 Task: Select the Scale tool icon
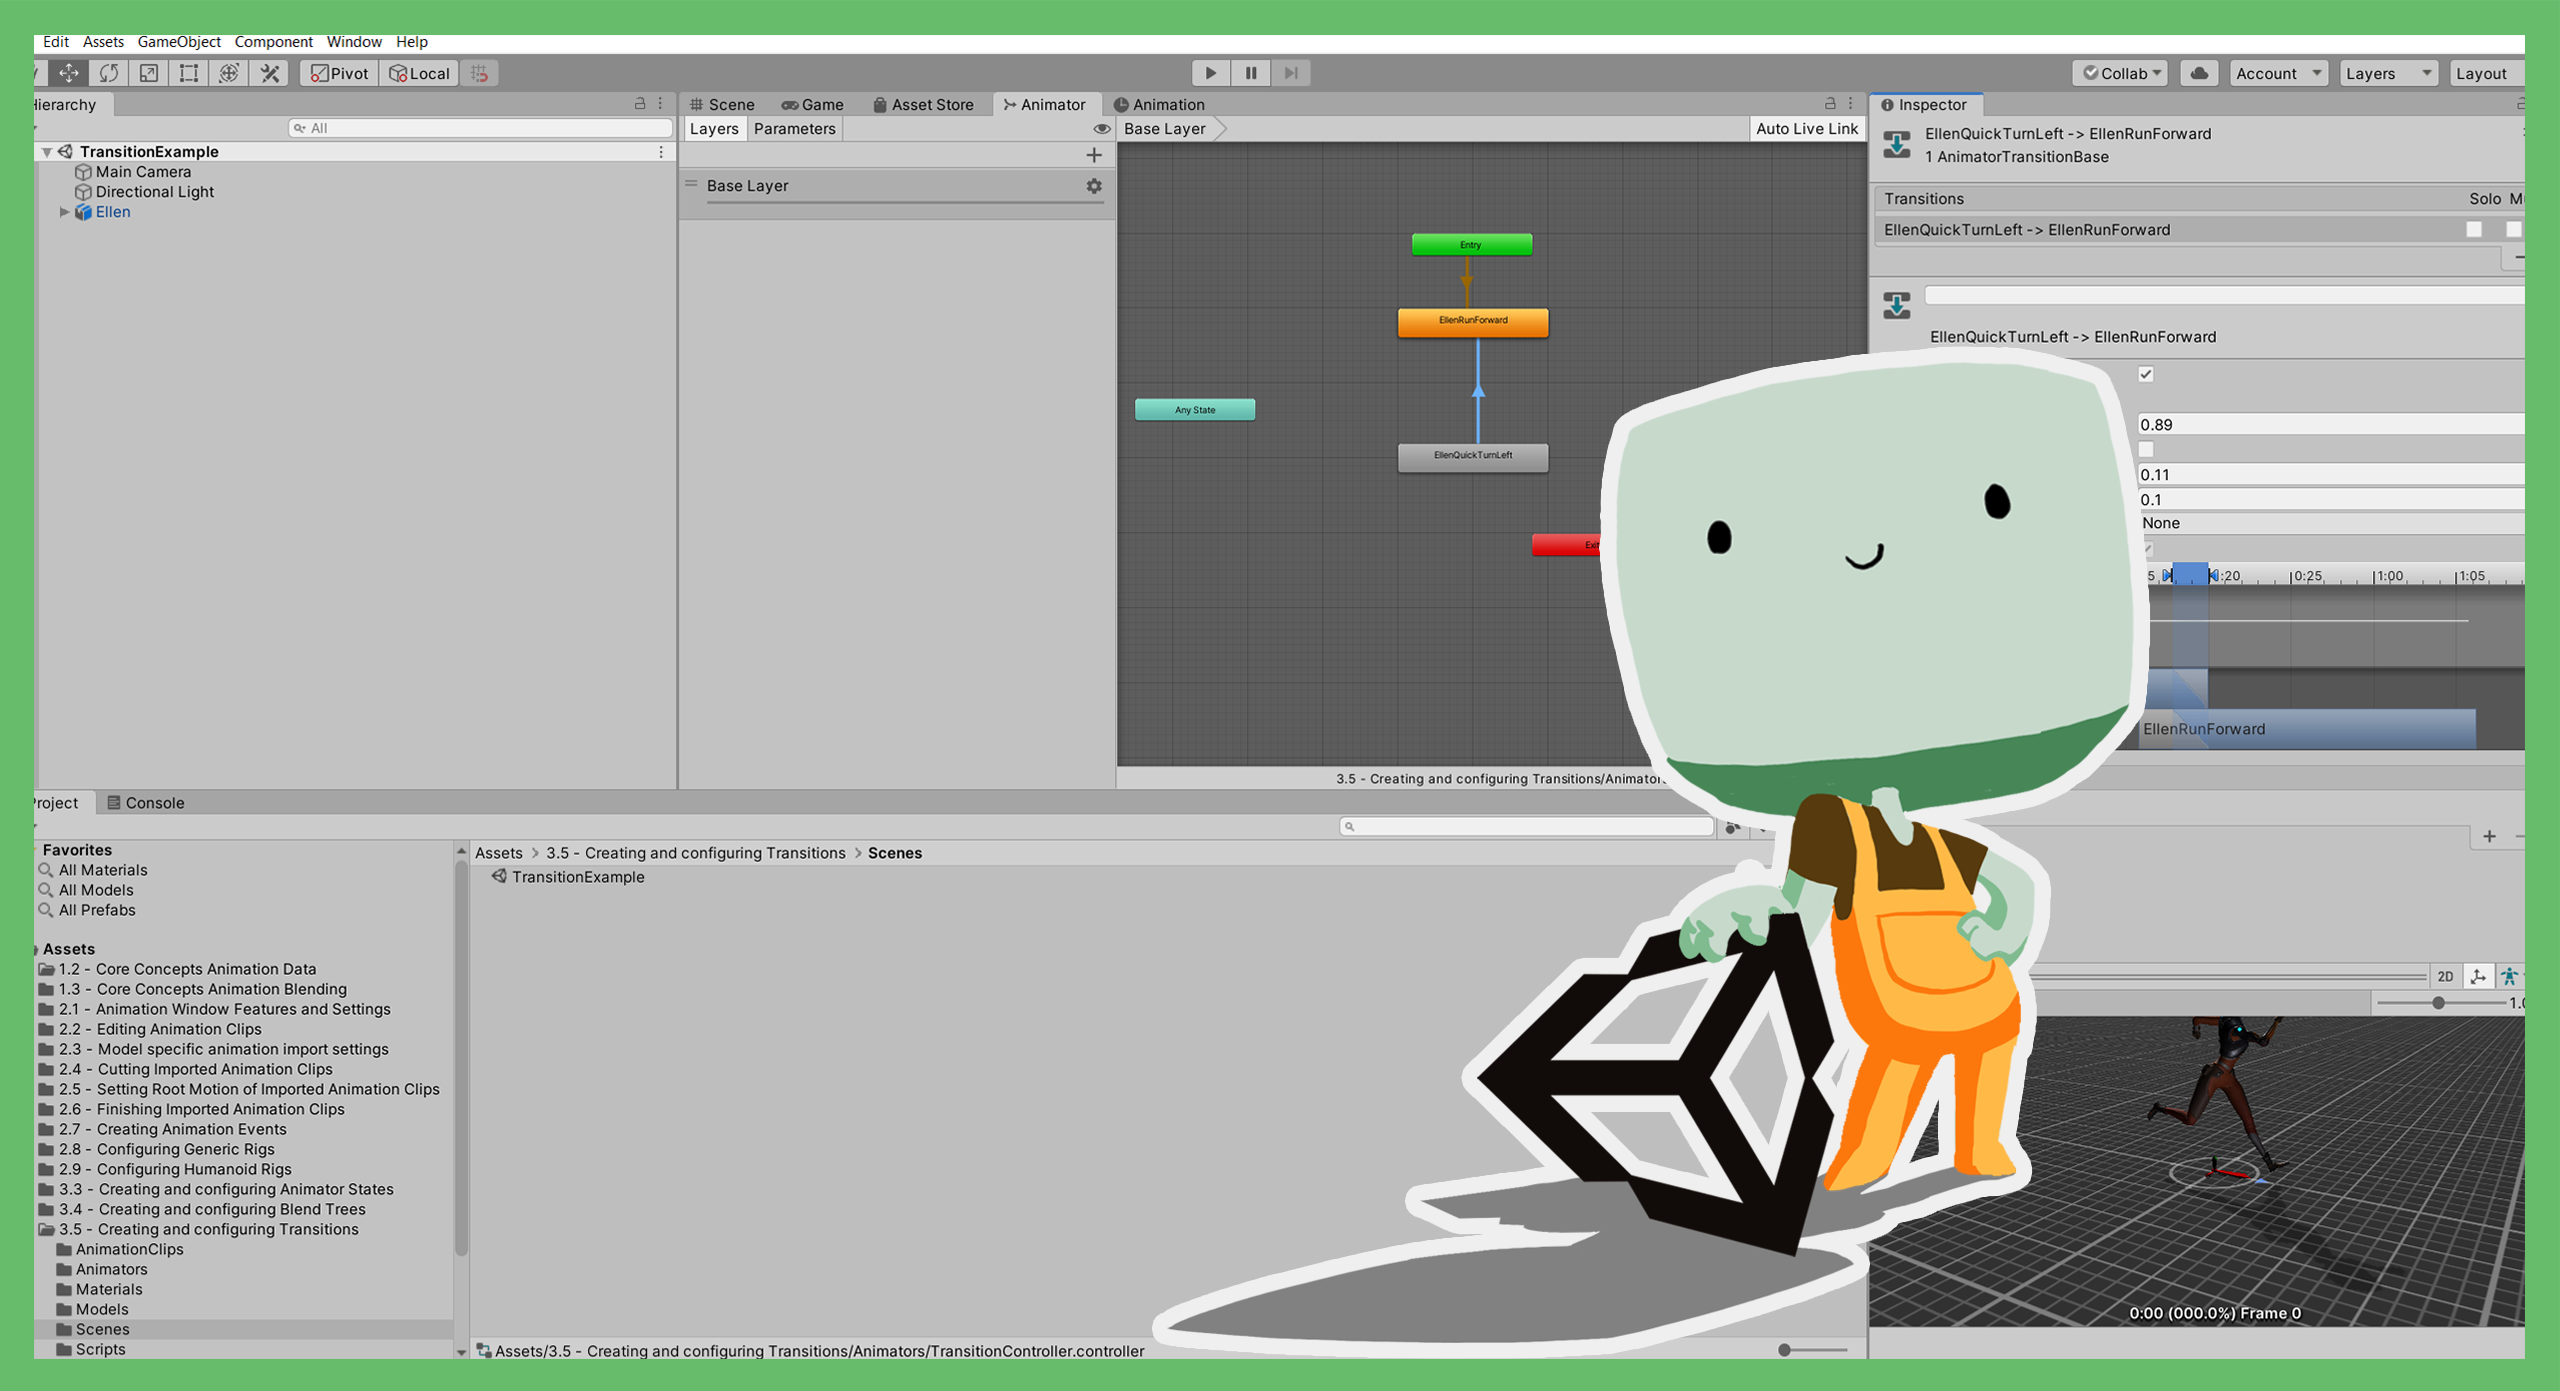[x=149, y=73]
